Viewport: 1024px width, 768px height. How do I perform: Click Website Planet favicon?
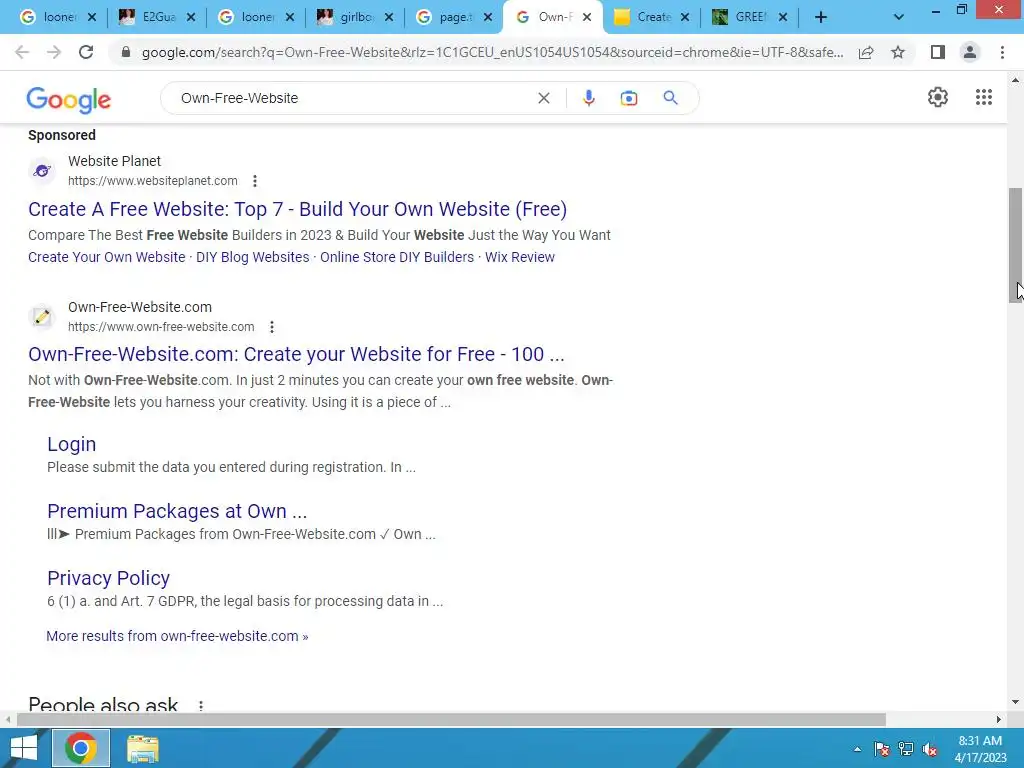click(42, 171)
